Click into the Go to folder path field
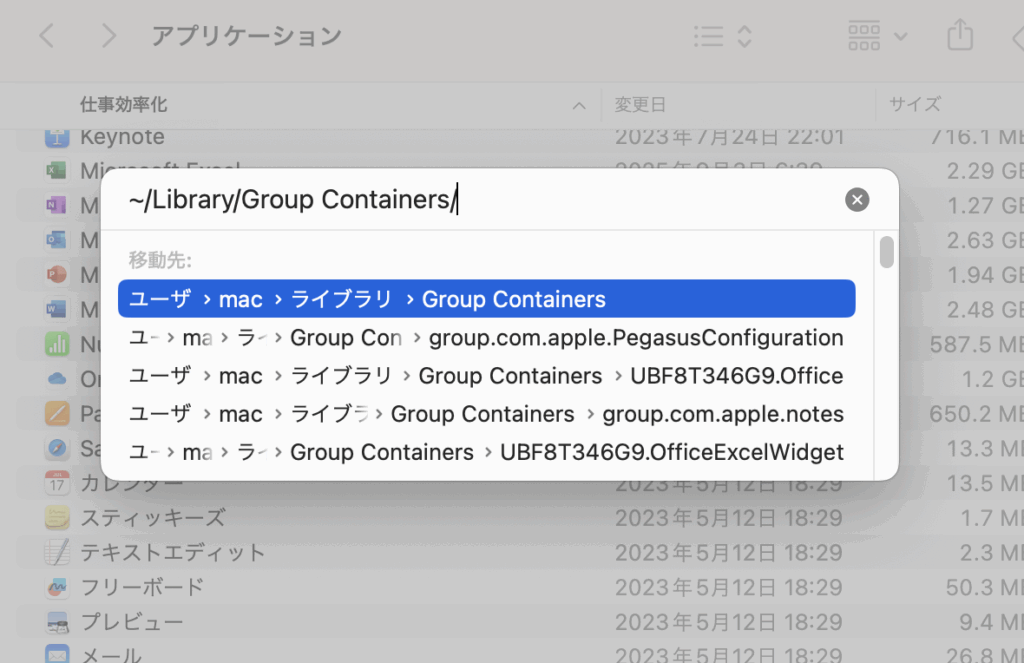Viewport: 1024px width, 663px height. coord(480,200)
